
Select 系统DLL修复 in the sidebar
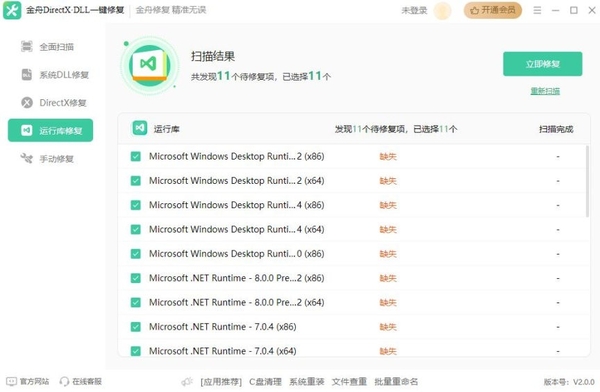pyautogui.click(x=55, y=75)
